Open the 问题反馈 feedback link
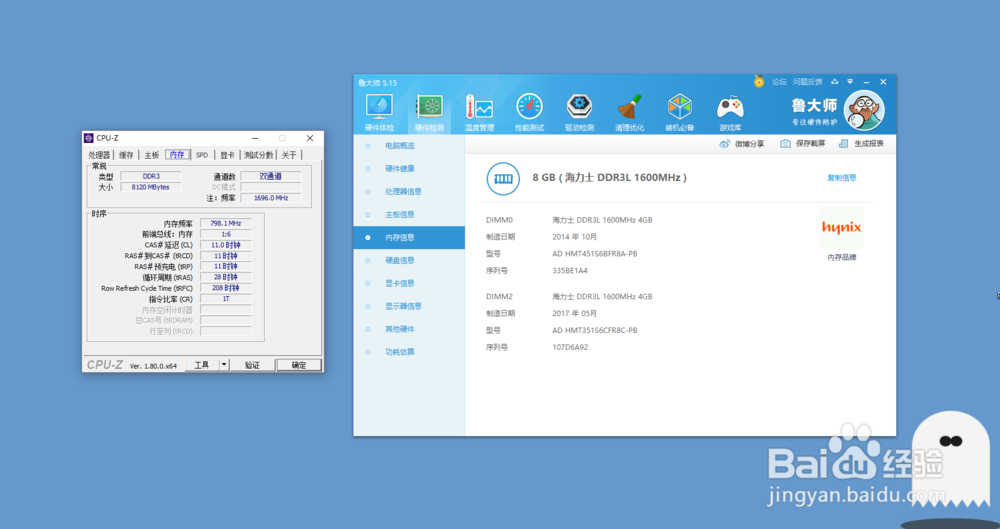Screen dimensions: 1000x529 click(x=807, y=82)
